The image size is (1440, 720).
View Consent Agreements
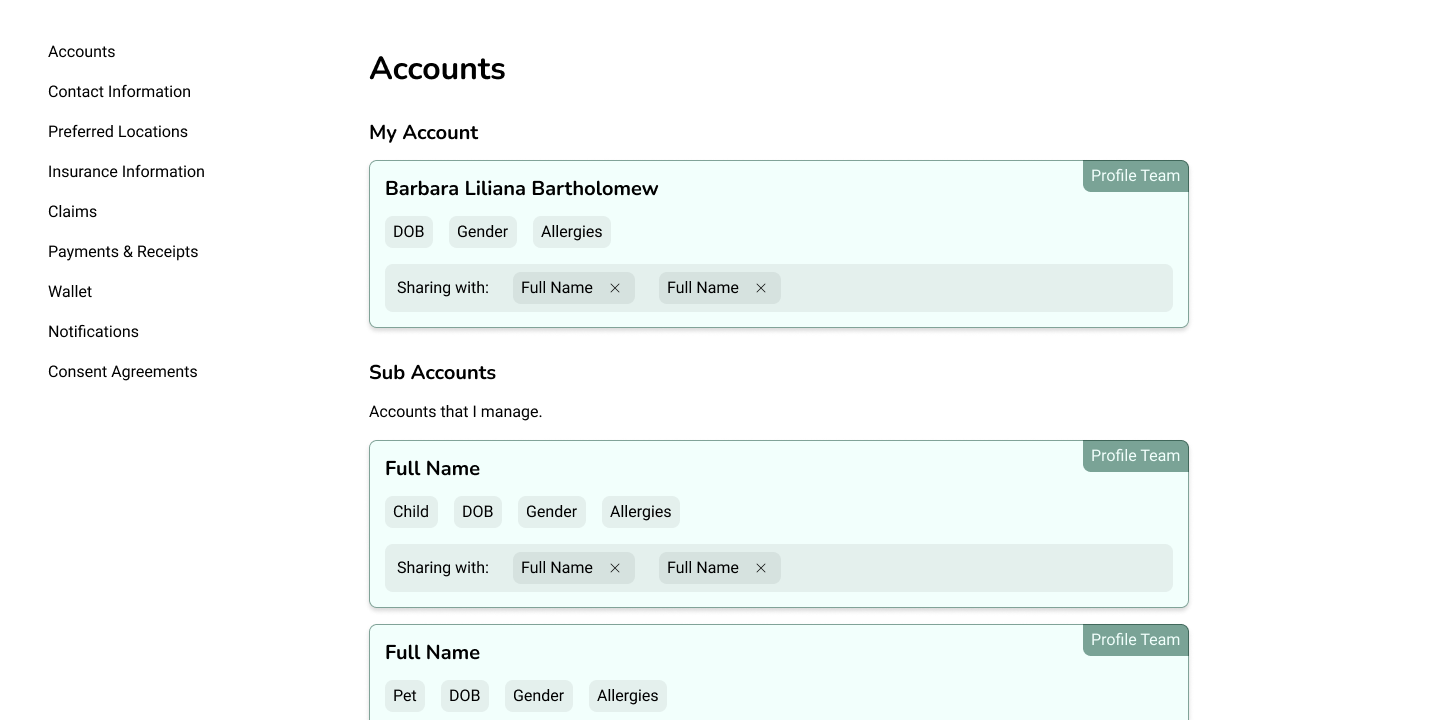122,372
